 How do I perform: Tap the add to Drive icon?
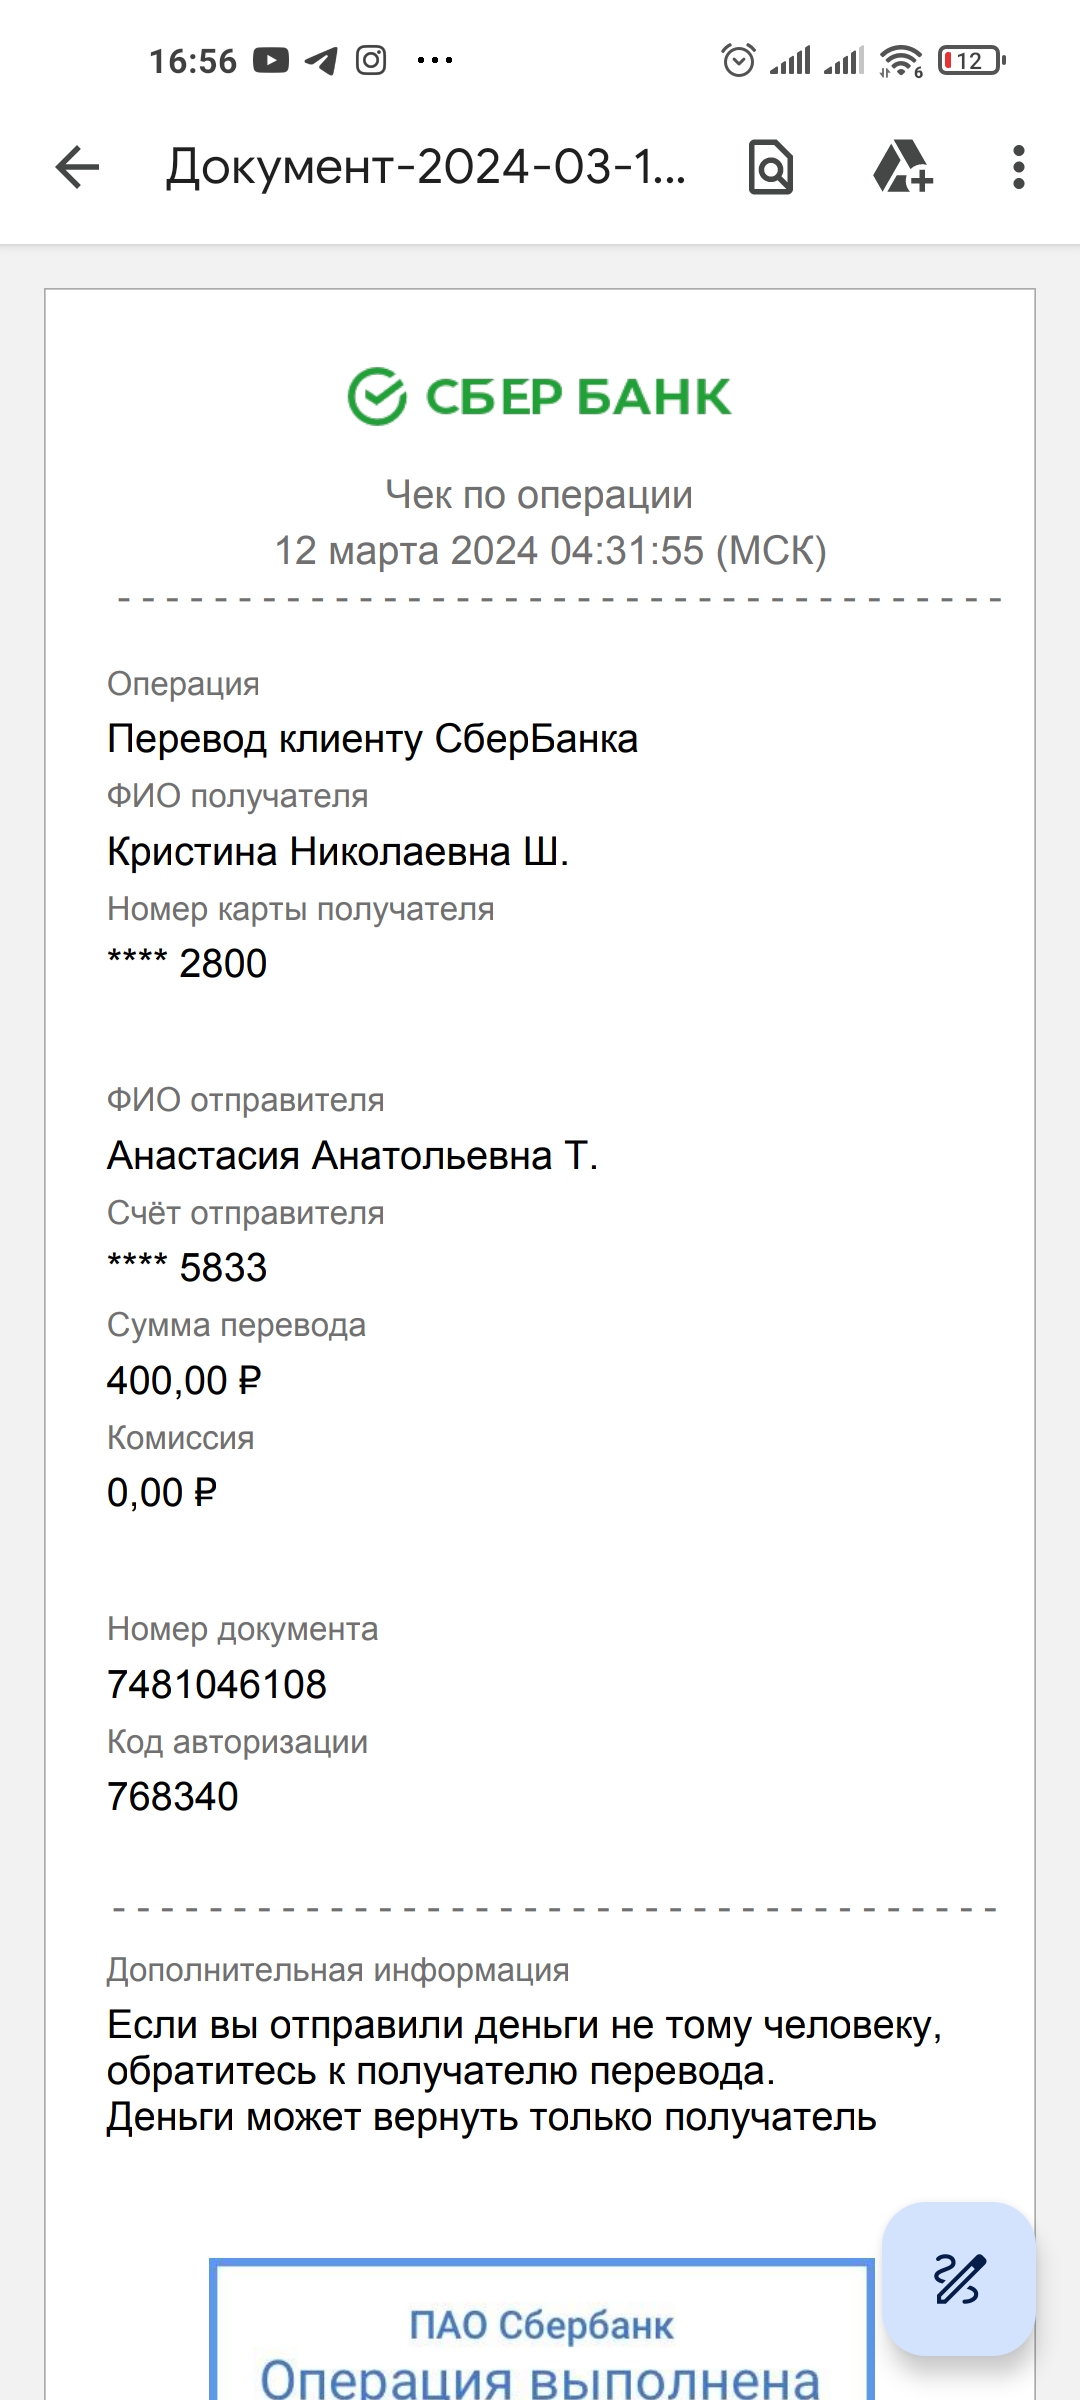click(x=903, y=167)
